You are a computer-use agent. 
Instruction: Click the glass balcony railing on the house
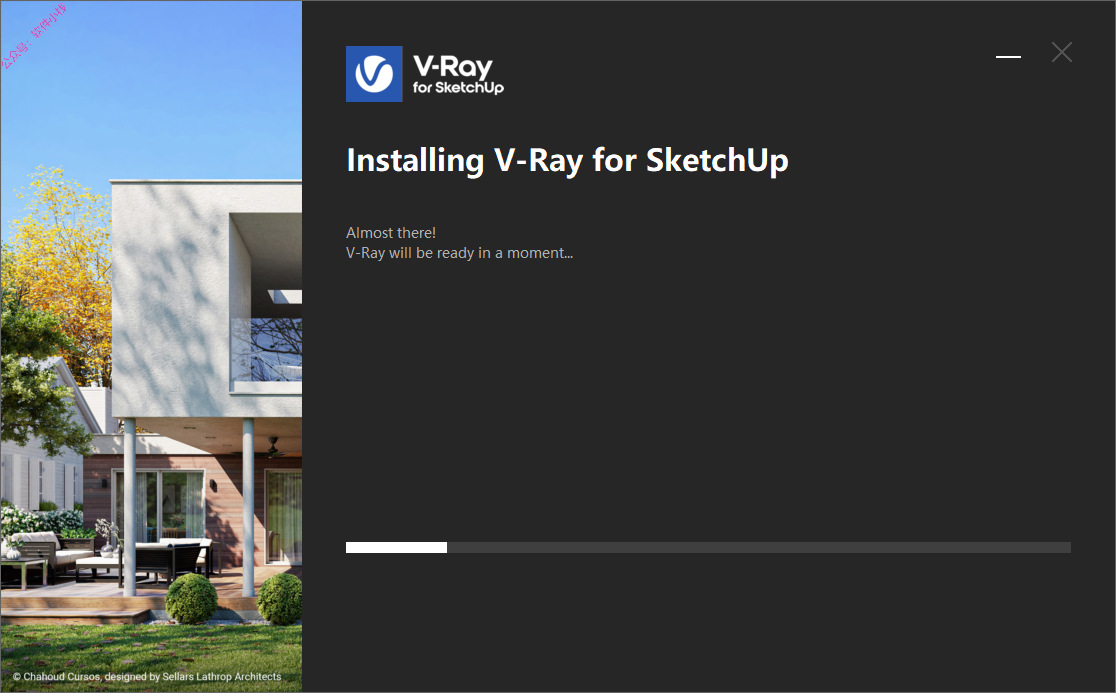[x=265, y=349]
